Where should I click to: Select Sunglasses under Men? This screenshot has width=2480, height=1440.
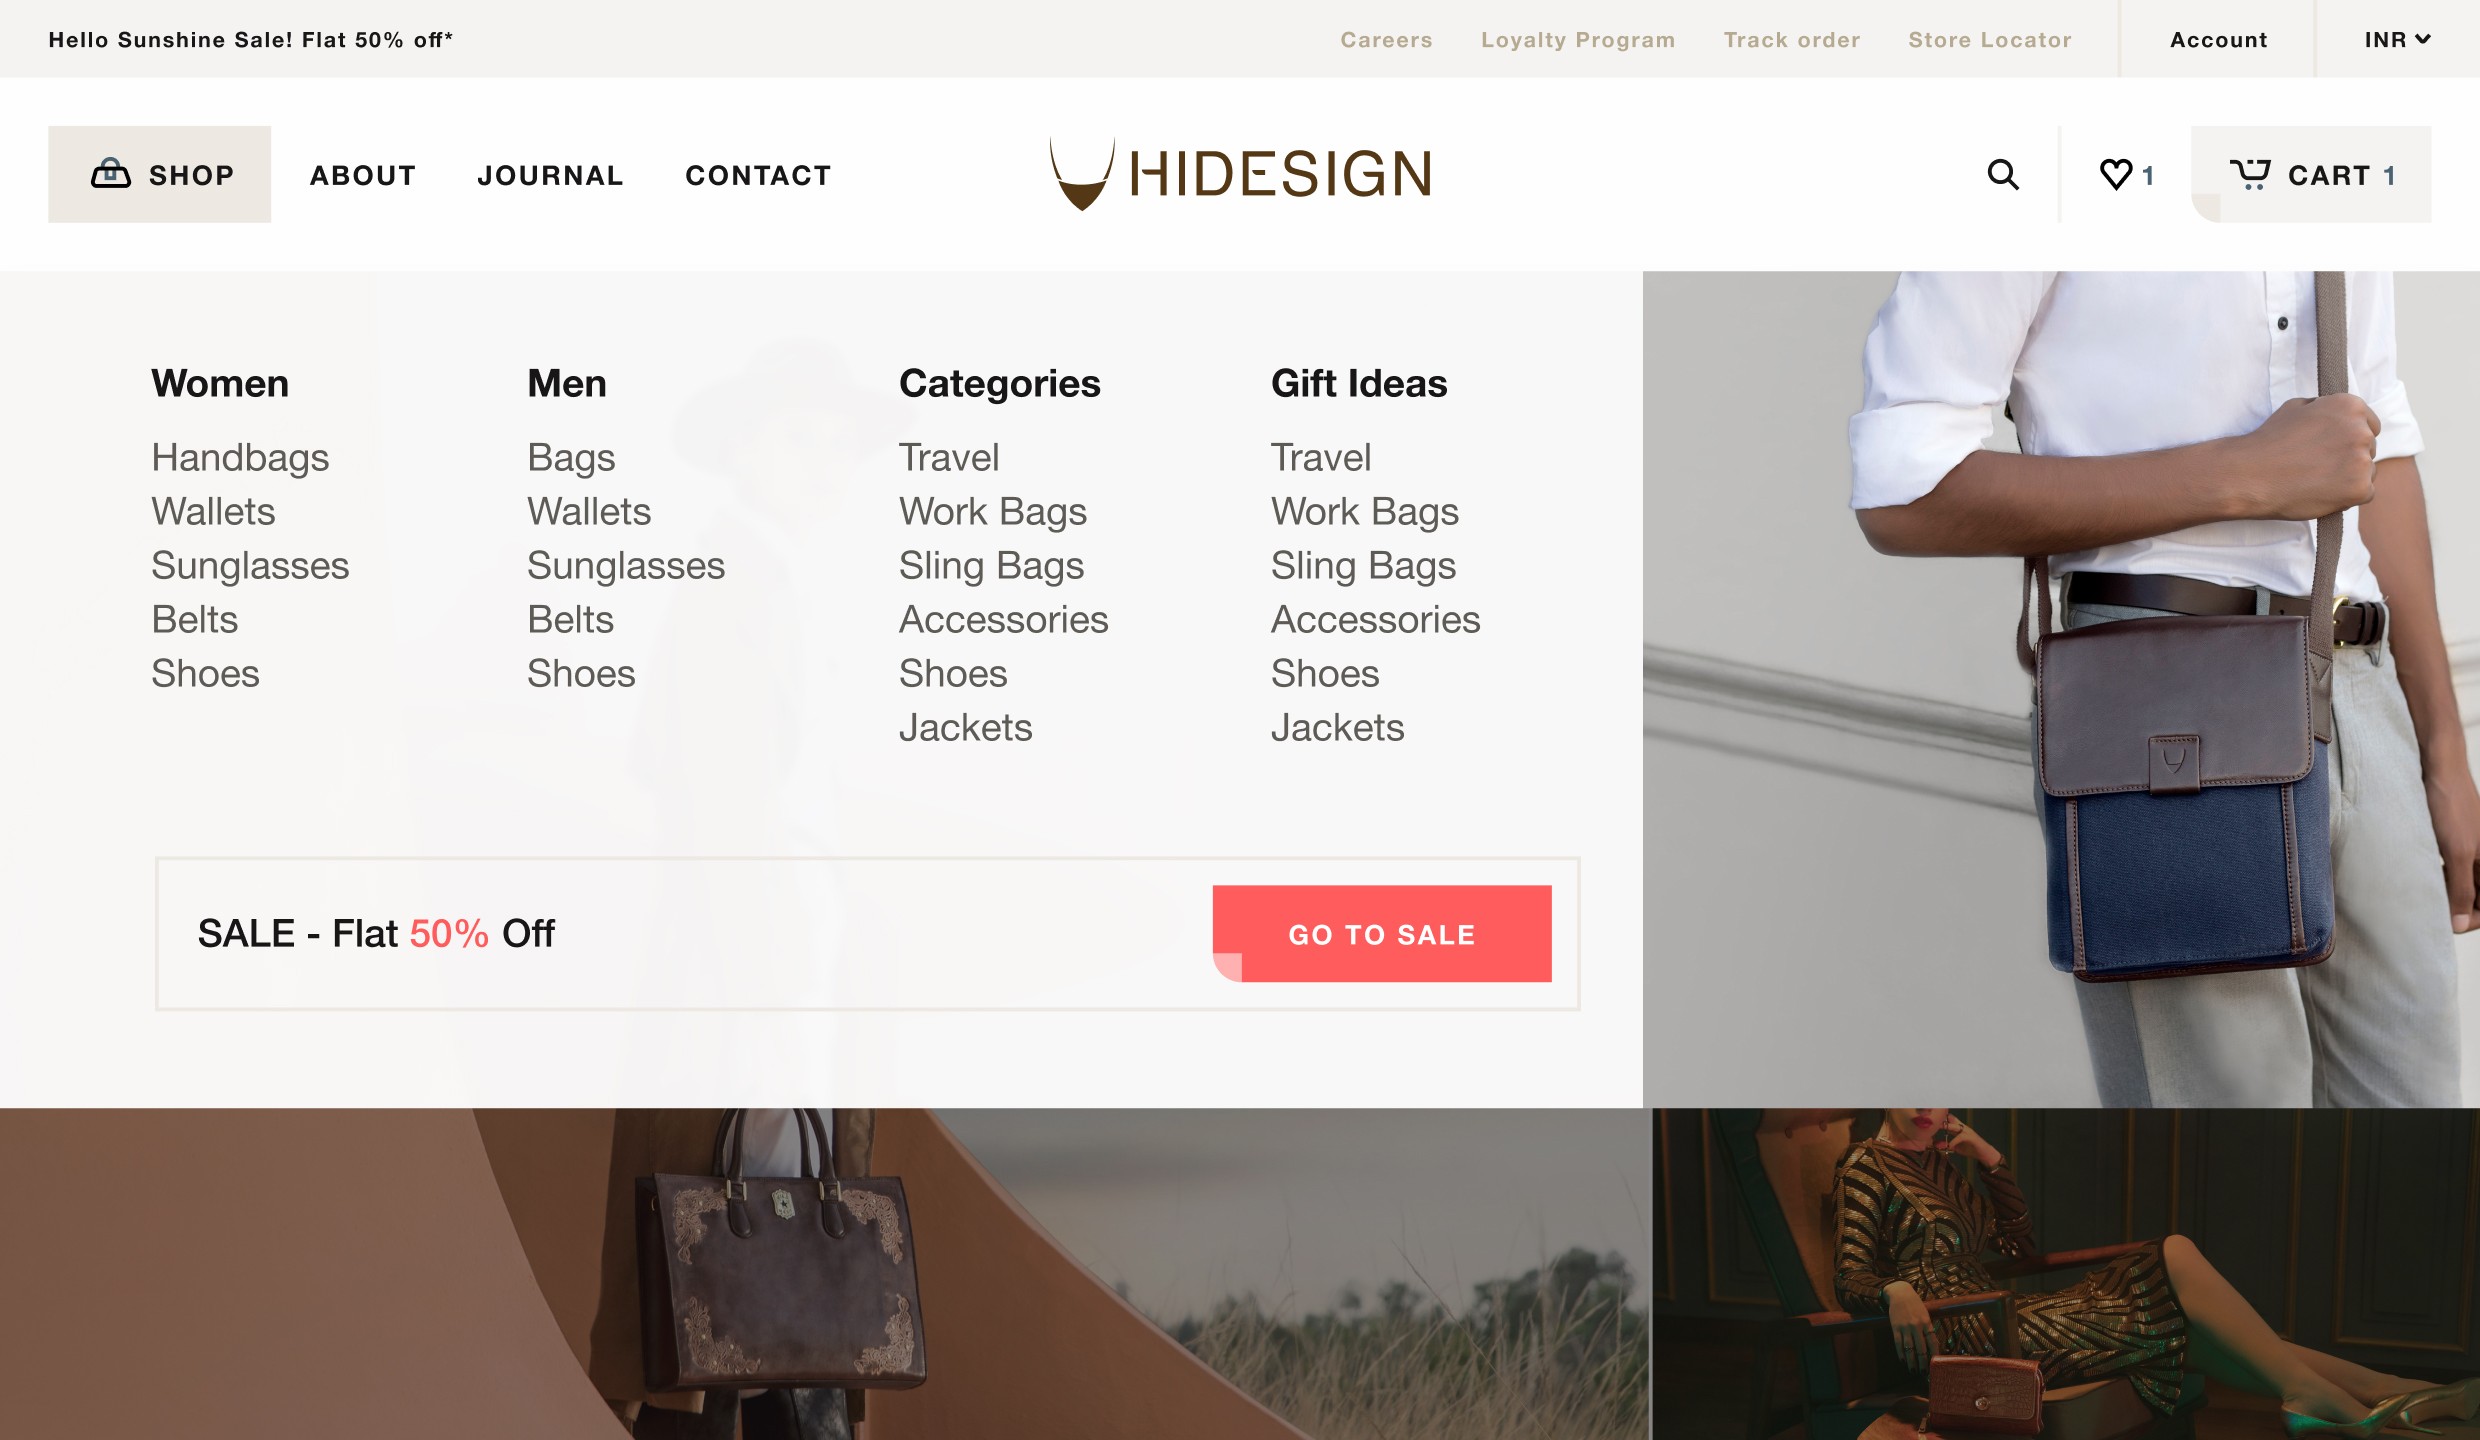(x=626, y=565)
